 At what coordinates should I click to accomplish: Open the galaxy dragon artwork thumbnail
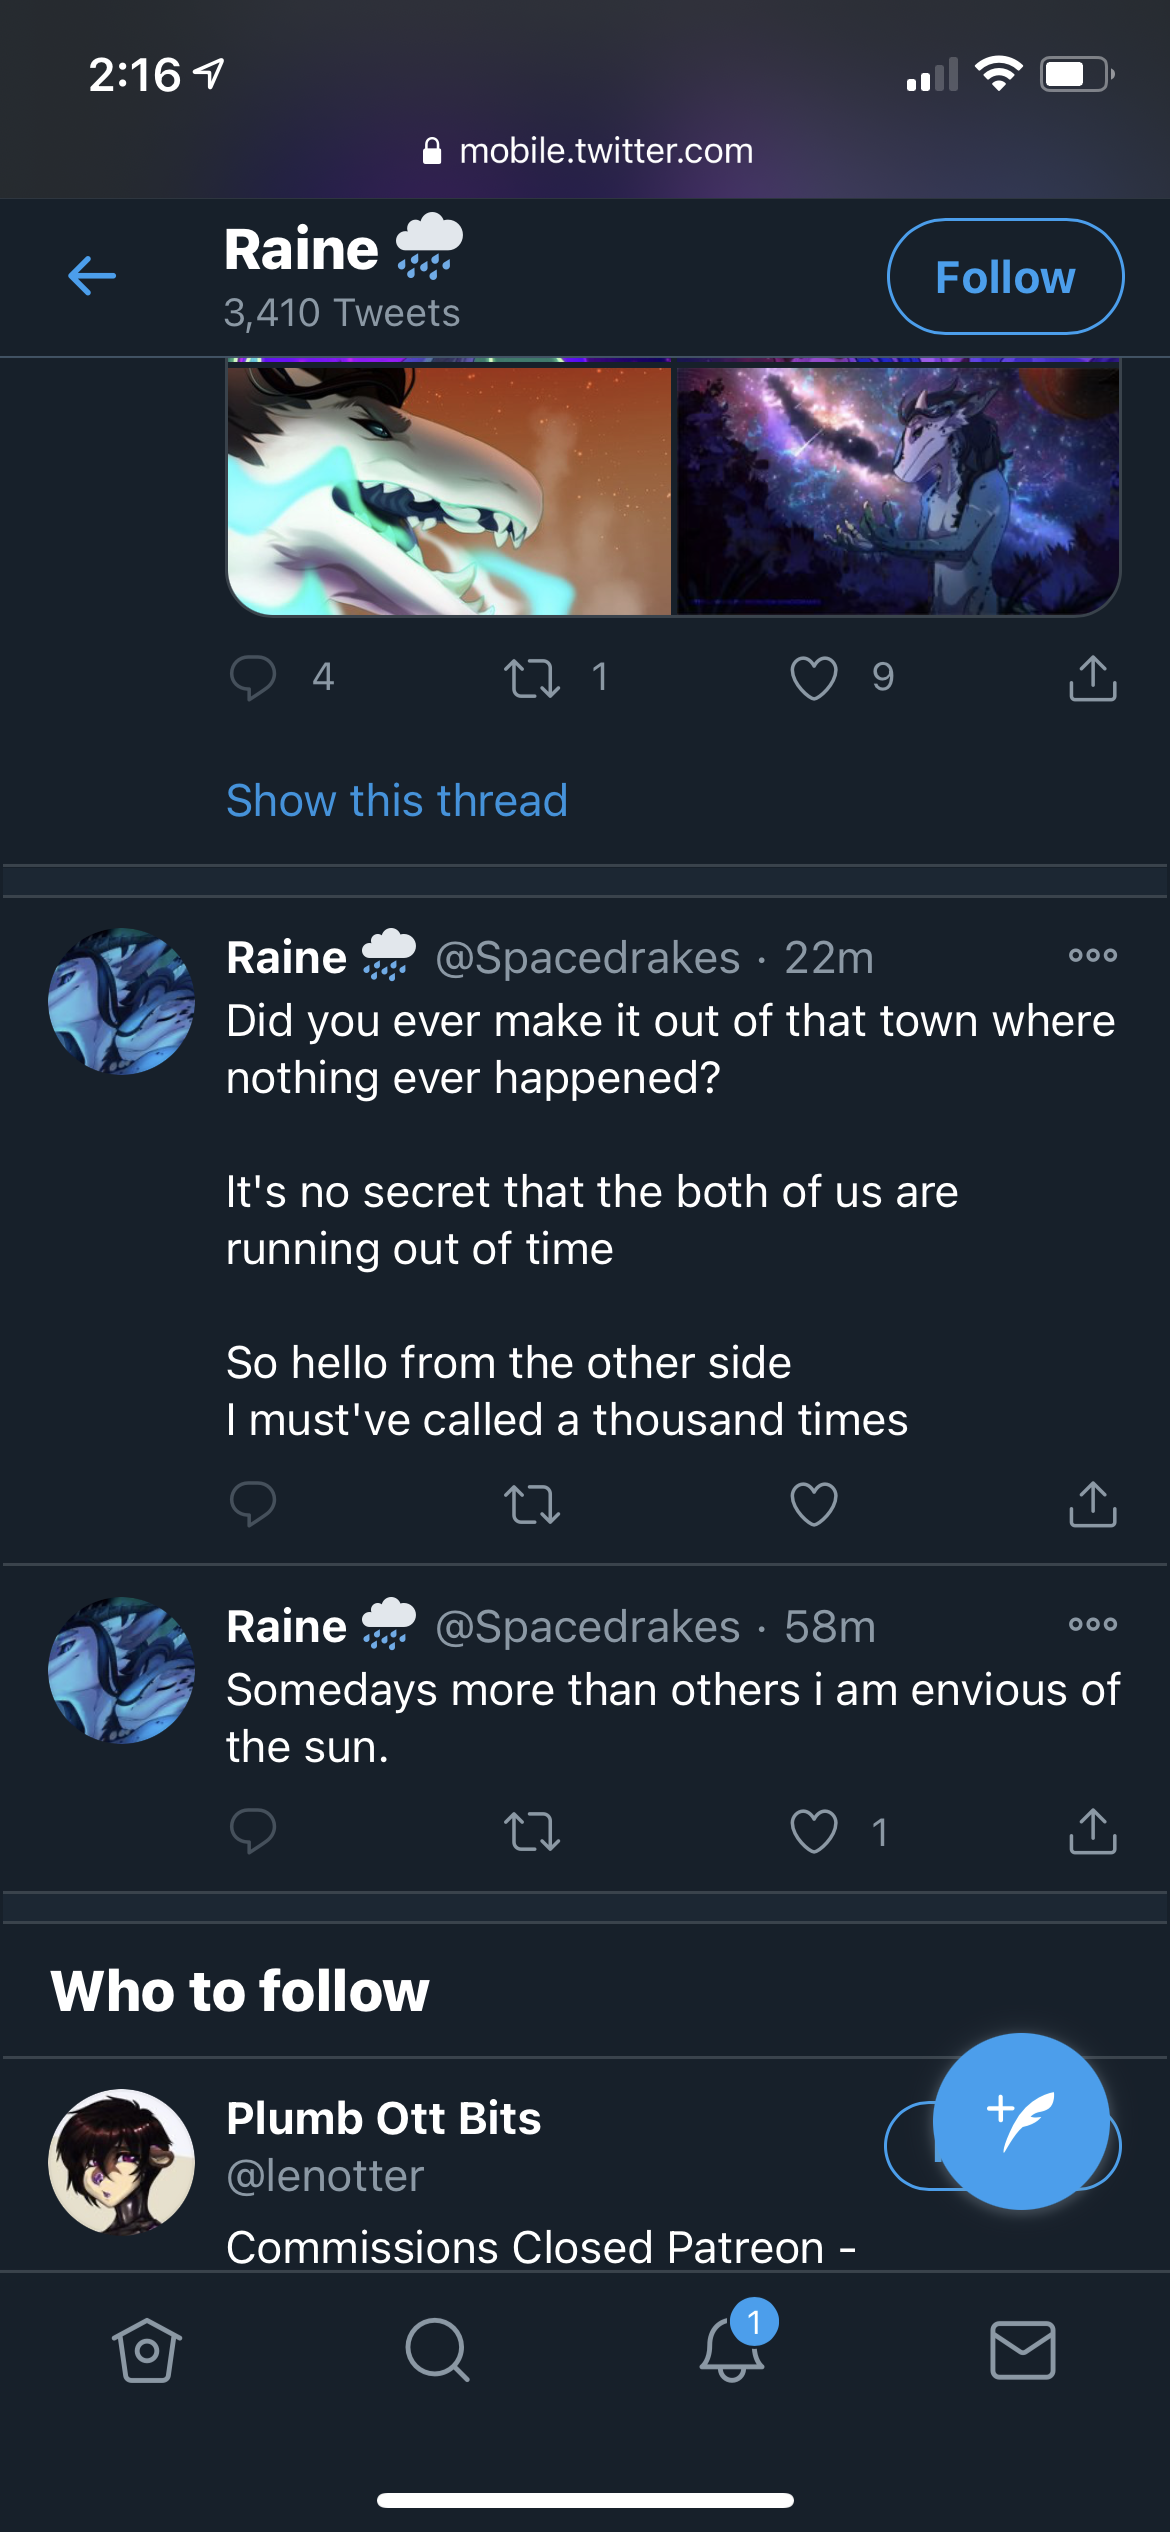coord(898,488)
